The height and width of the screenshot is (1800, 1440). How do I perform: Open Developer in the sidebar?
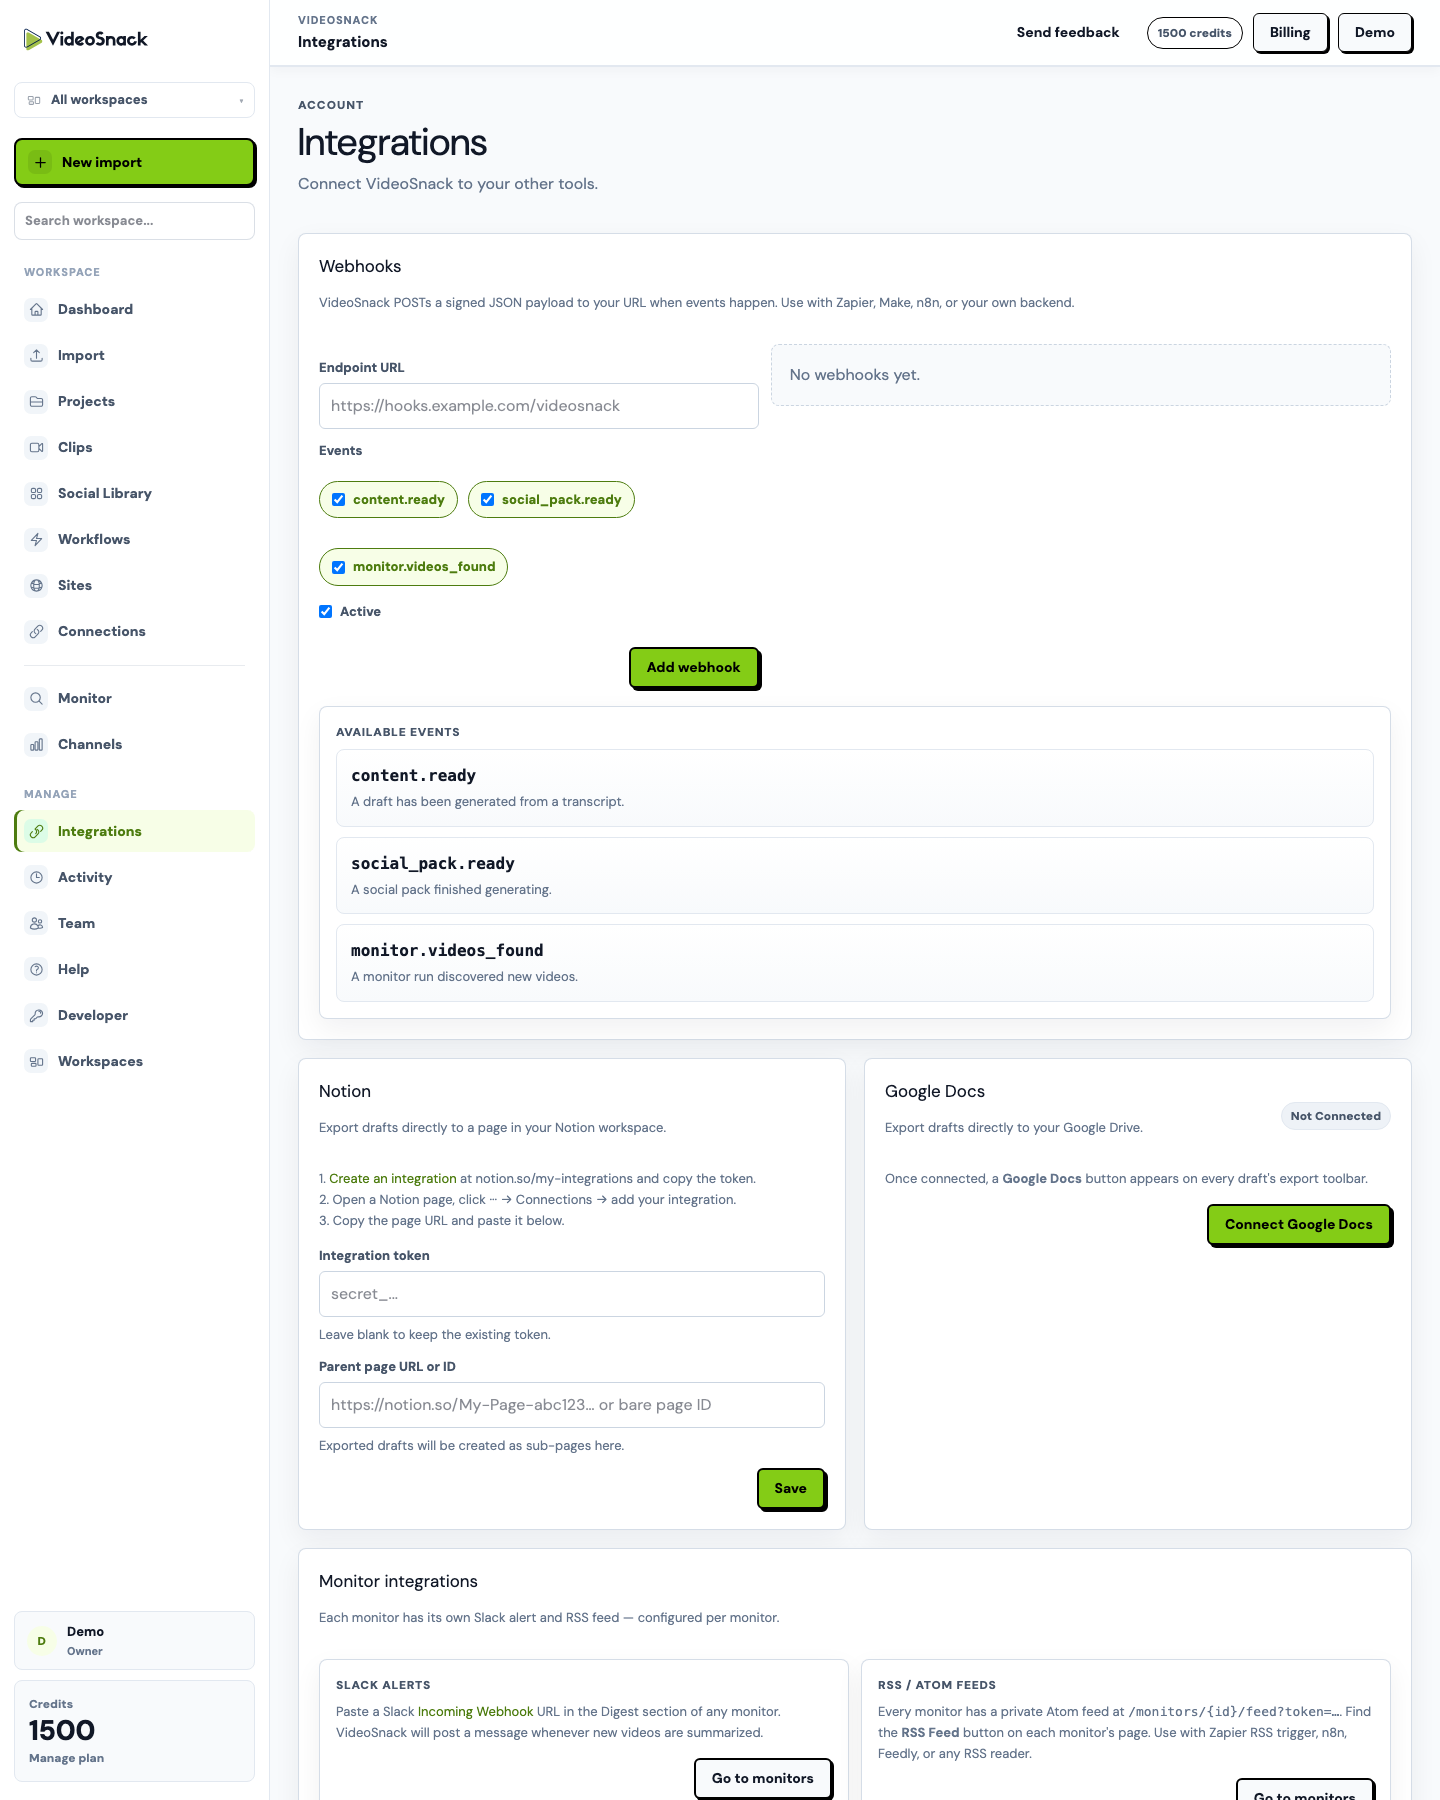[134, 1015]
